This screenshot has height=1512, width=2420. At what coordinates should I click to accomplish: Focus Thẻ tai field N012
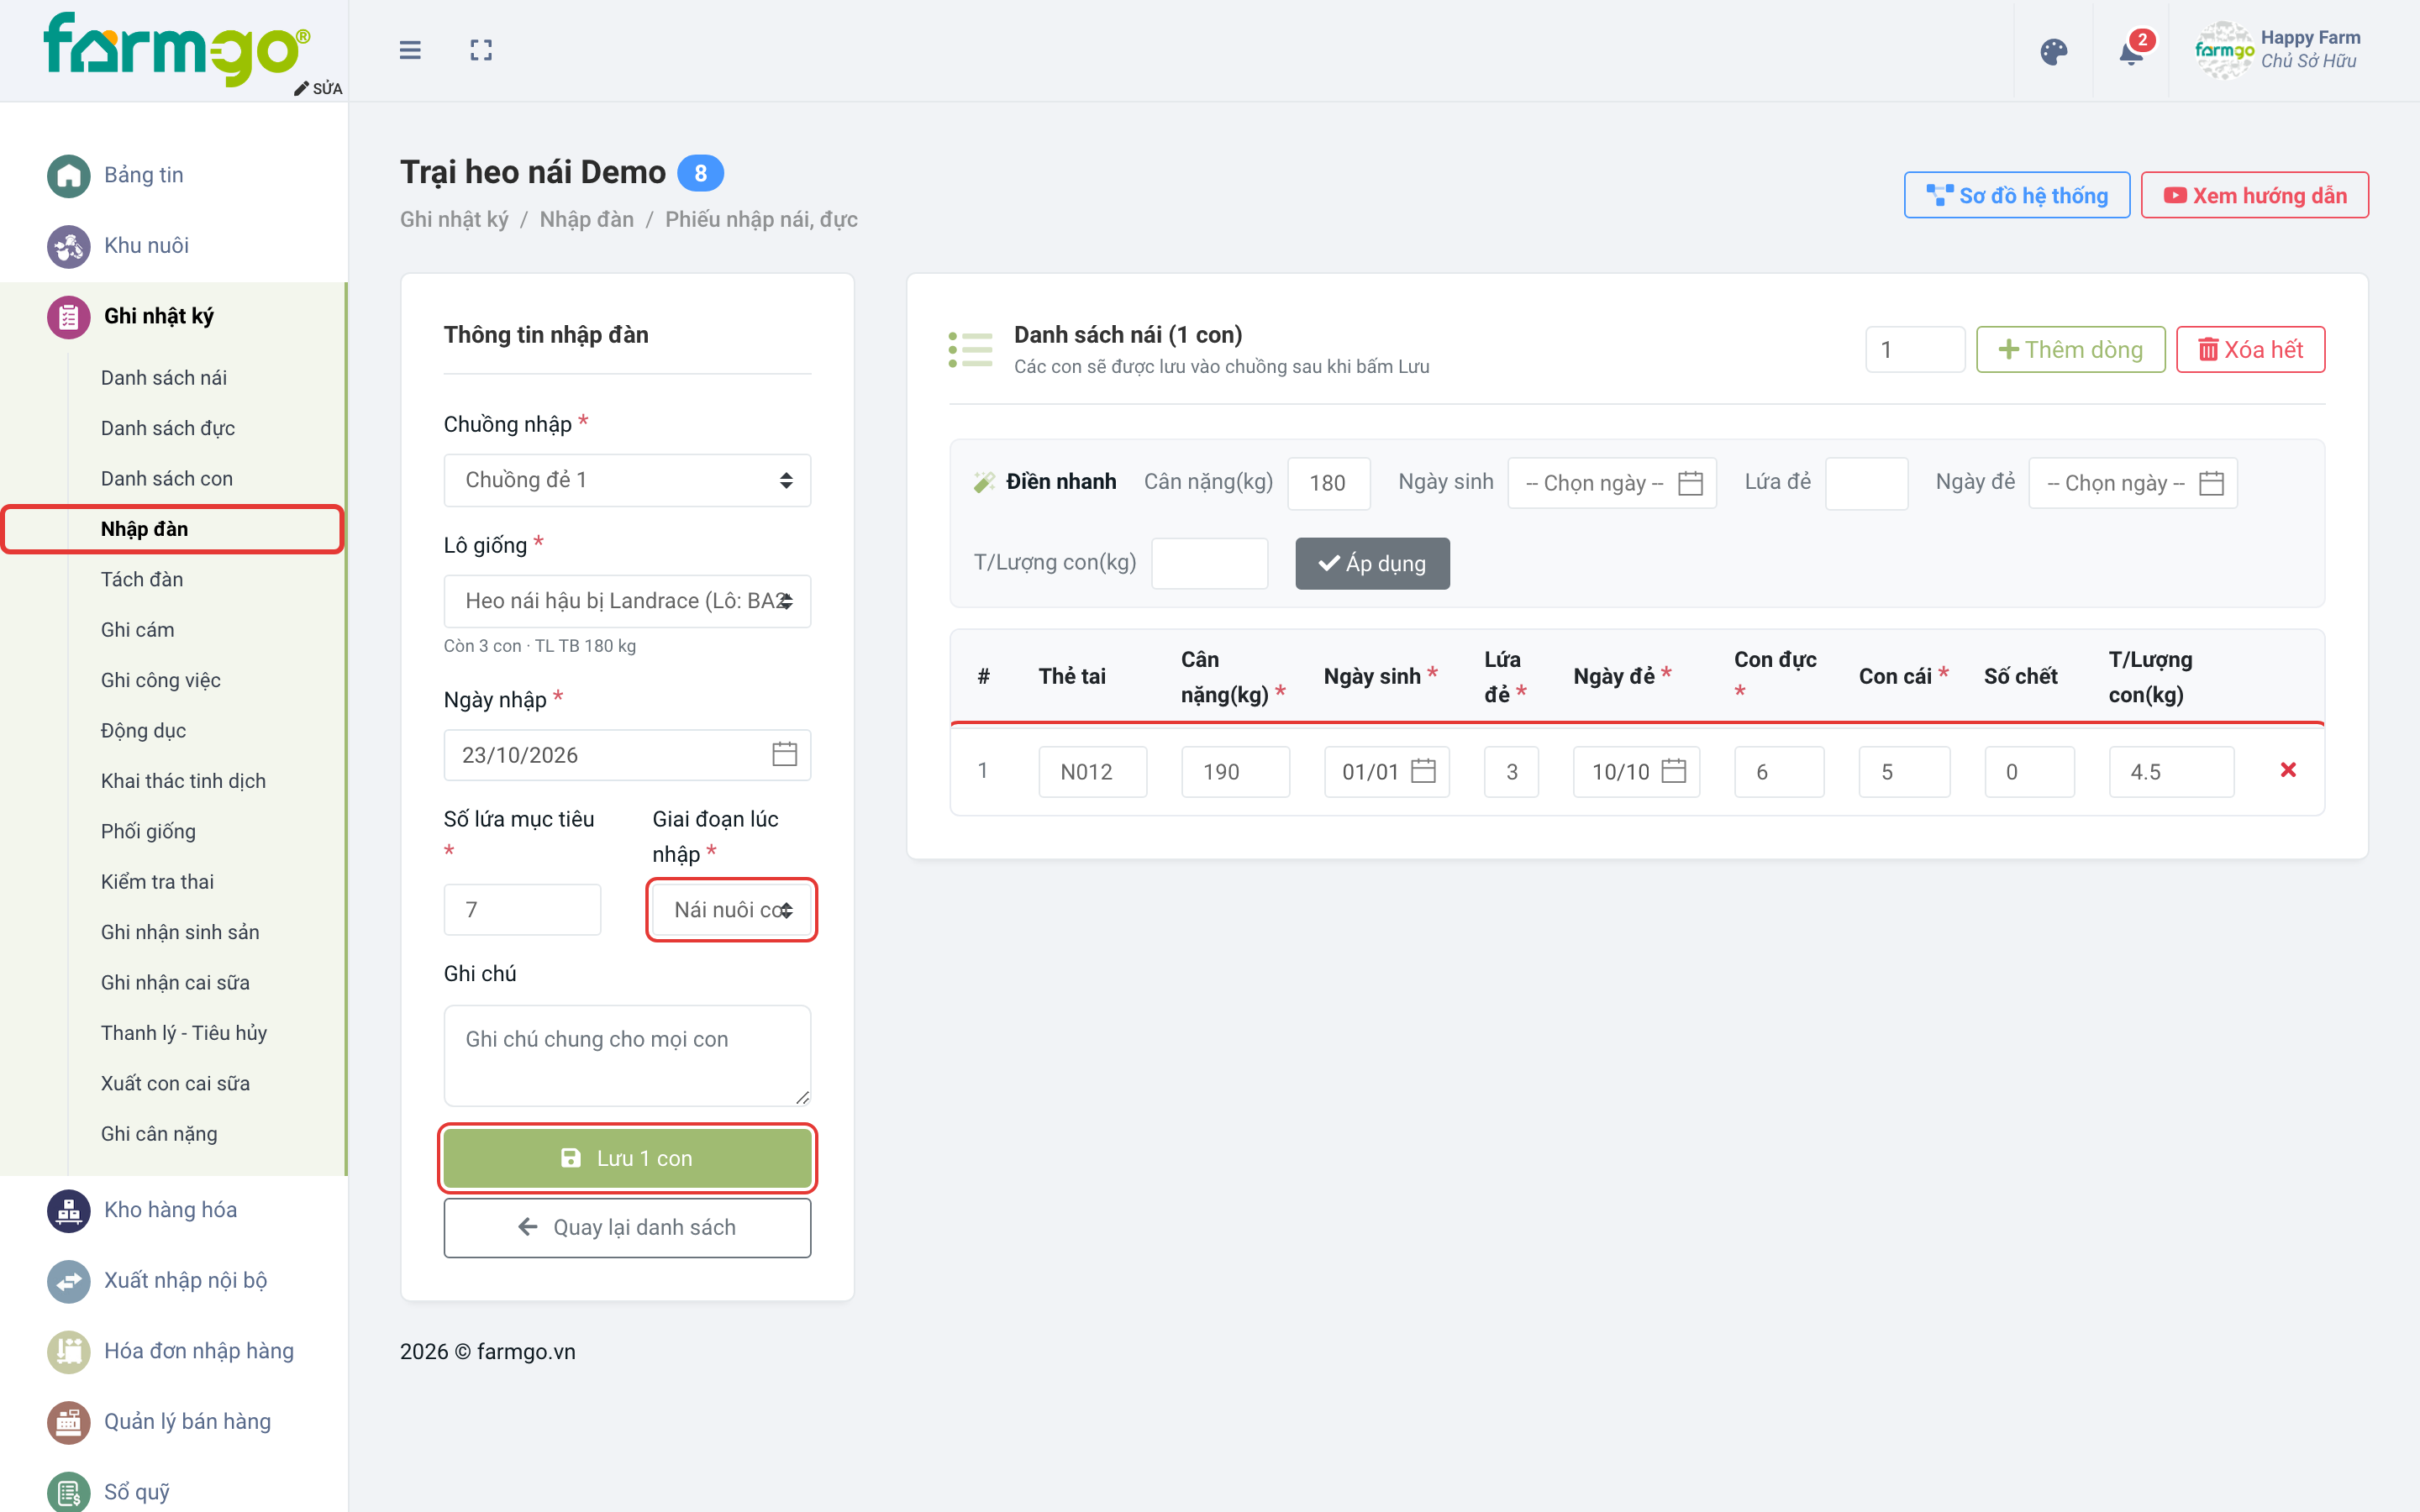1092,771
